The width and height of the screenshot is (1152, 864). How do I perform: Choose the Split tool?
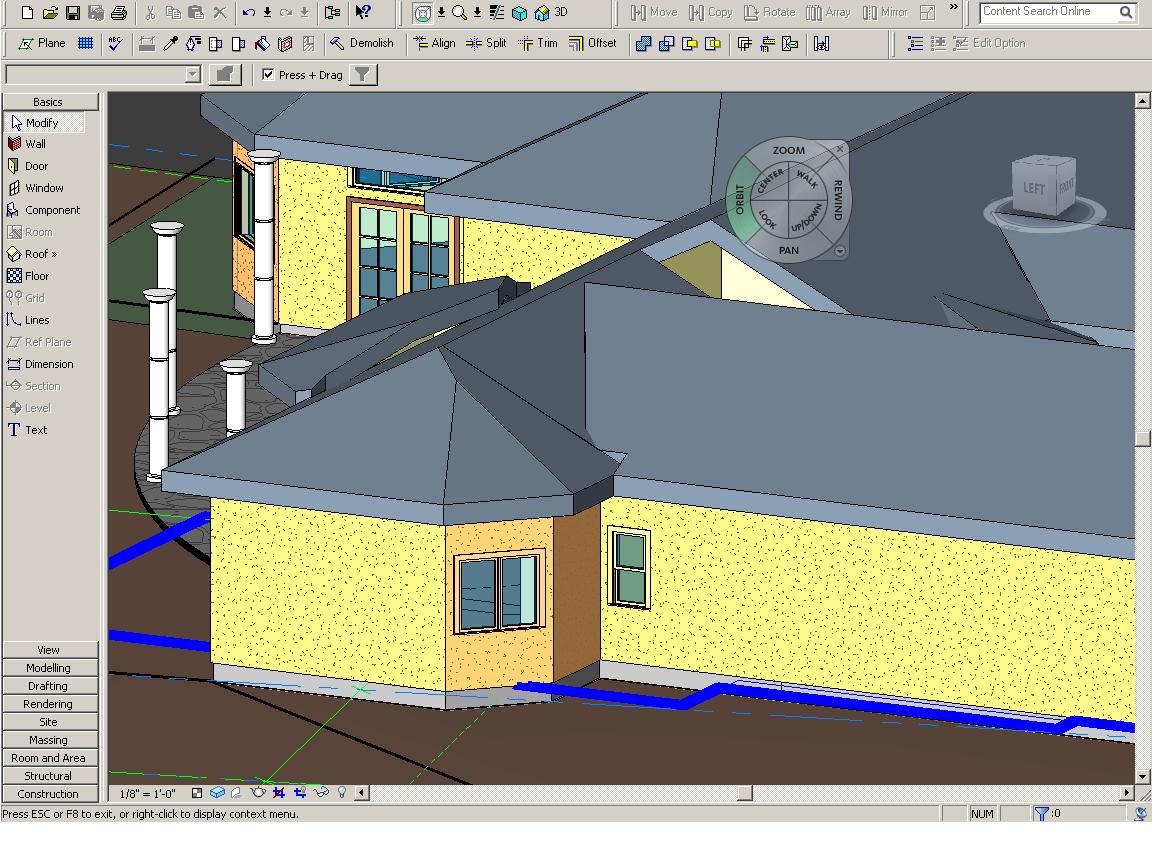[486, 43]
